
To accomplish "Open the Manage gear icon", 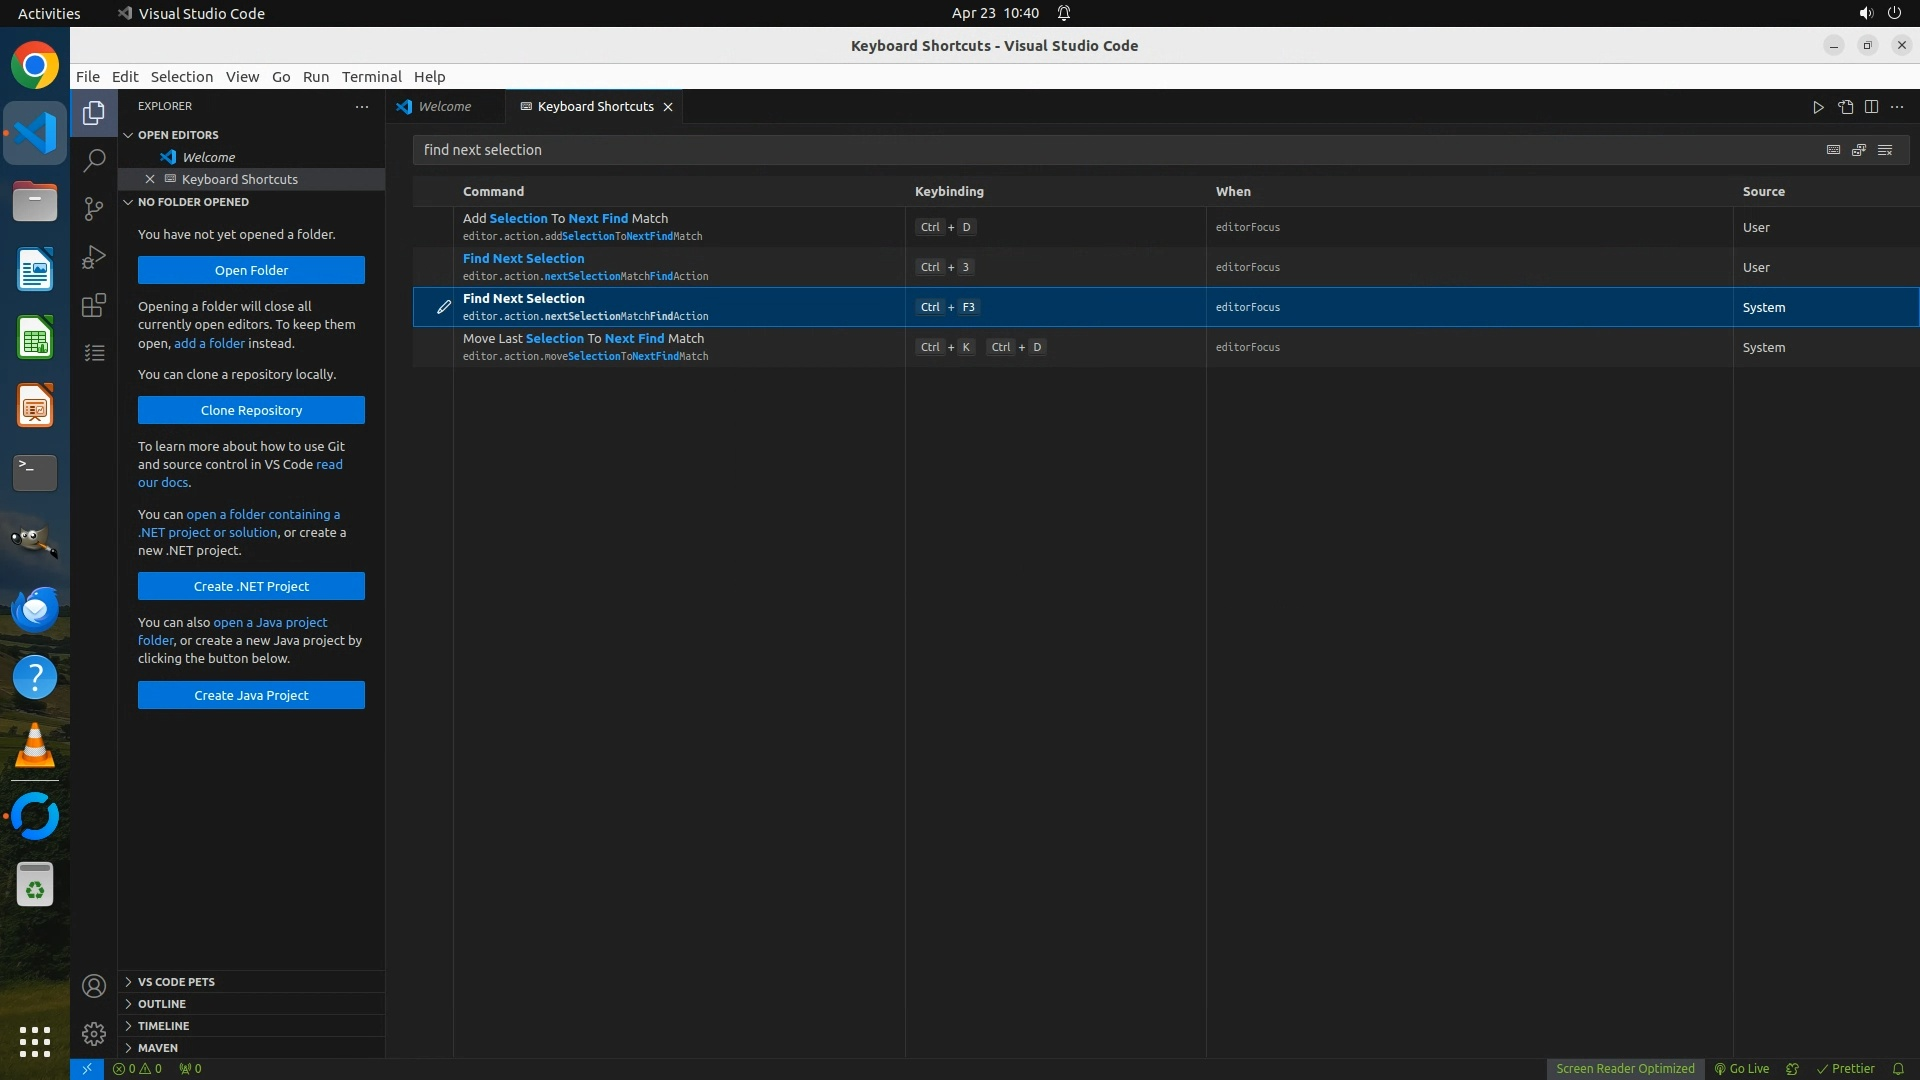I will coord(94,1034).
